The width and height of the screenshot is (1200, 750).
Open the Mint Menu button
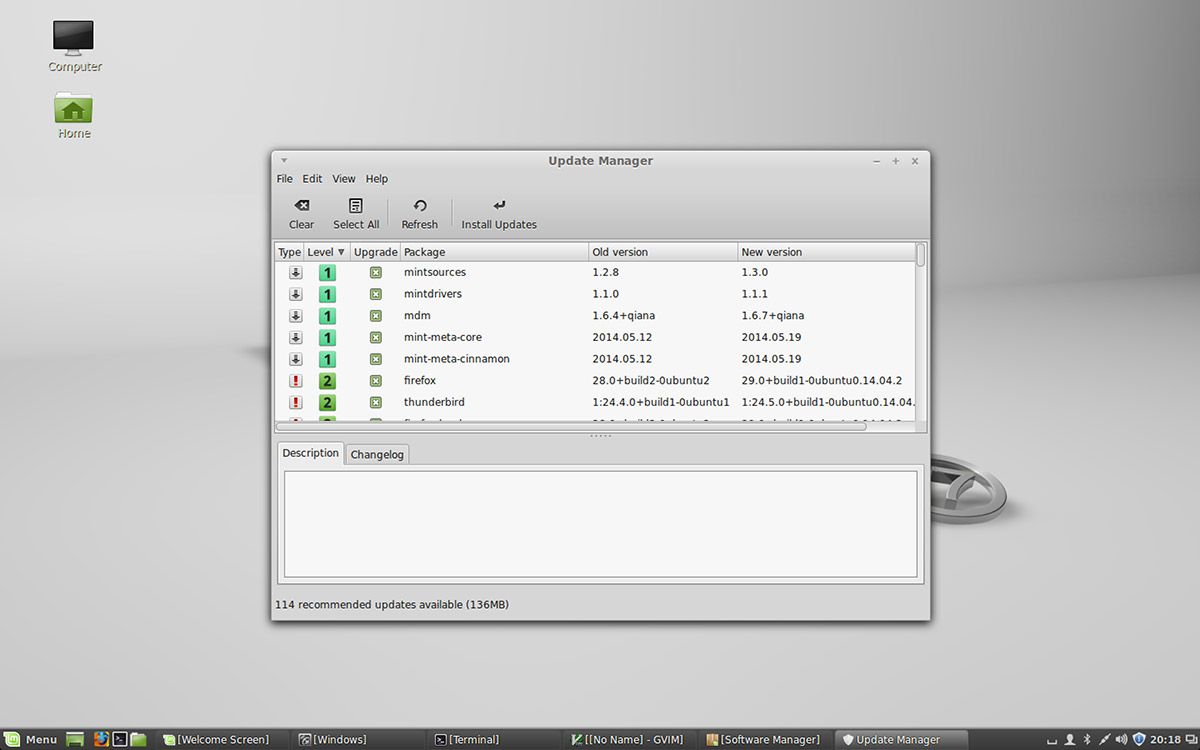point(32,740)
